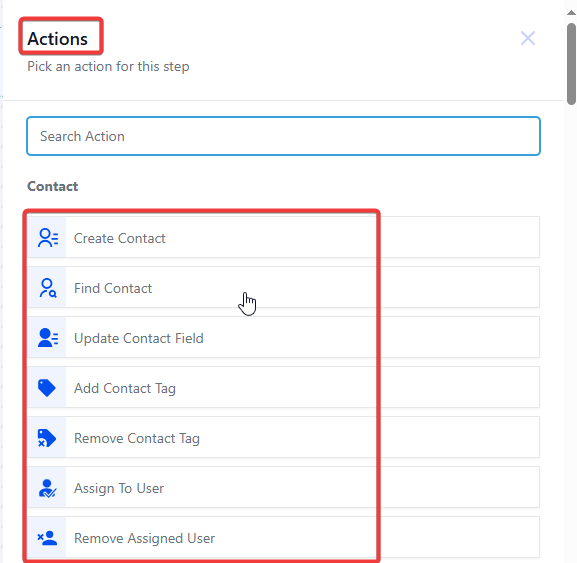Select the Add Contact Tag action
This screenshot has width=577, height=563.
point(283,387)
